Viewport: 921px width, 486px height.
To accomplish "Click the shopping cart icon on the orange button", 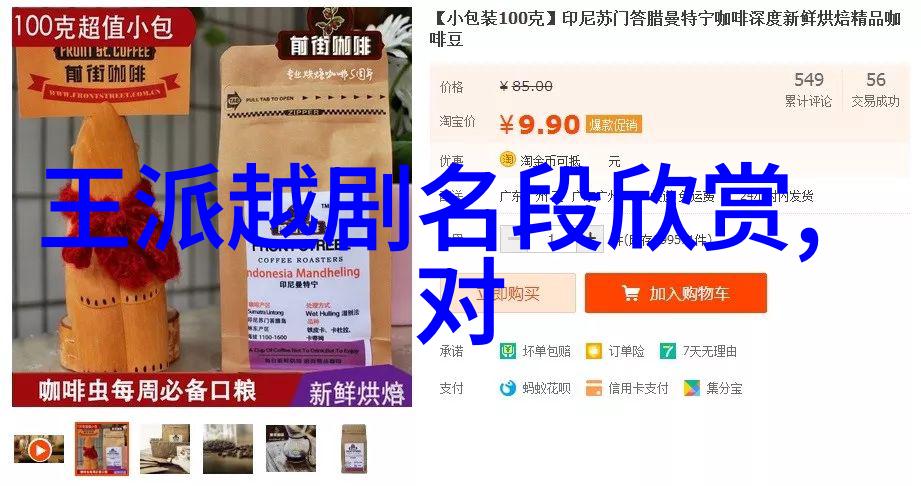I will point(631,293).
